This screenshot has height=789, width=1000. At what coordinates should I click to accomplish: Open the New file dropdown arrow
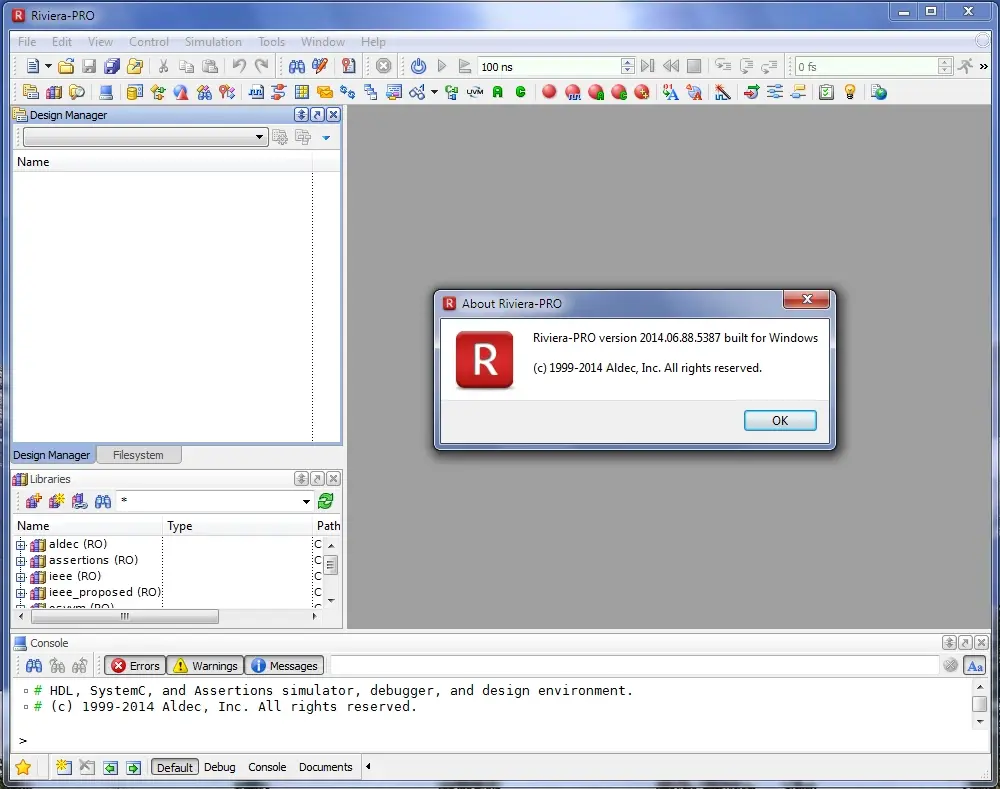click(x=48, y=66)
